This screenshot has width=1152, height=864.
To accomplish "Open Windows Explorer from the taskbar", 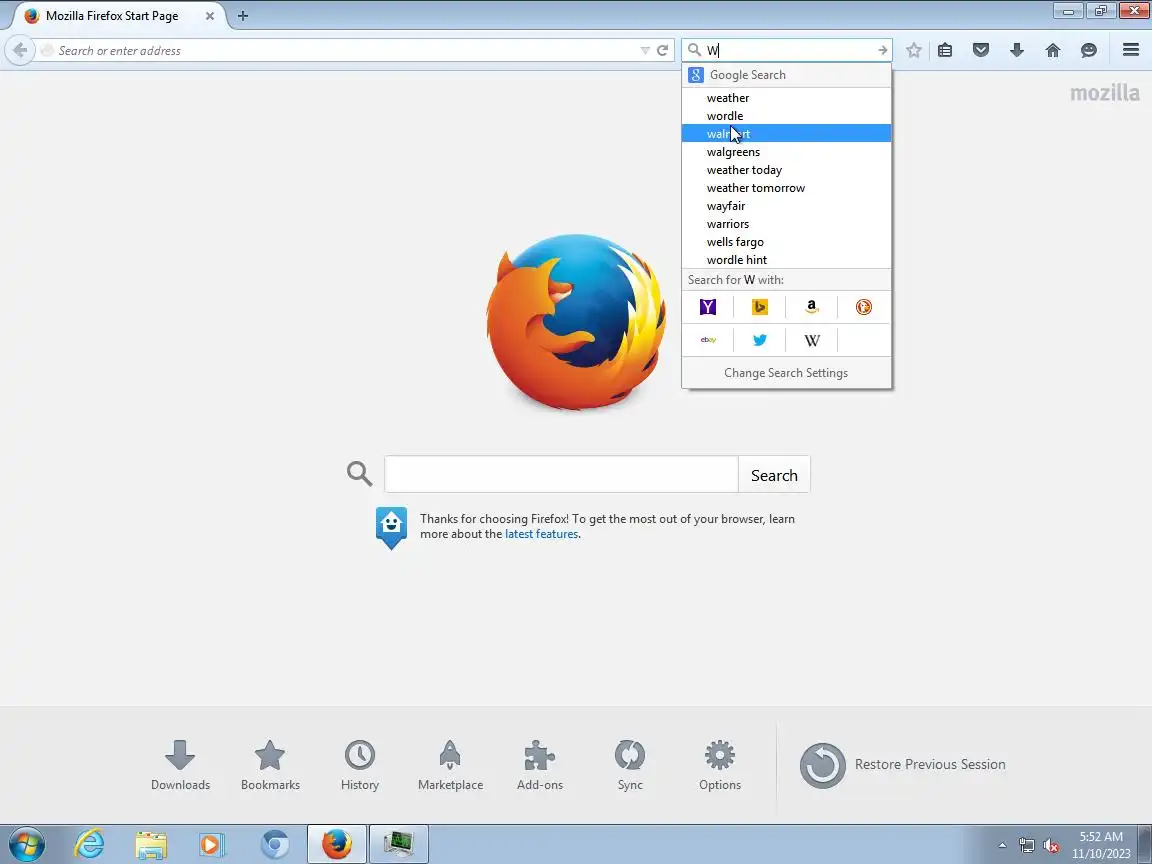I will [x=151, y=844].
